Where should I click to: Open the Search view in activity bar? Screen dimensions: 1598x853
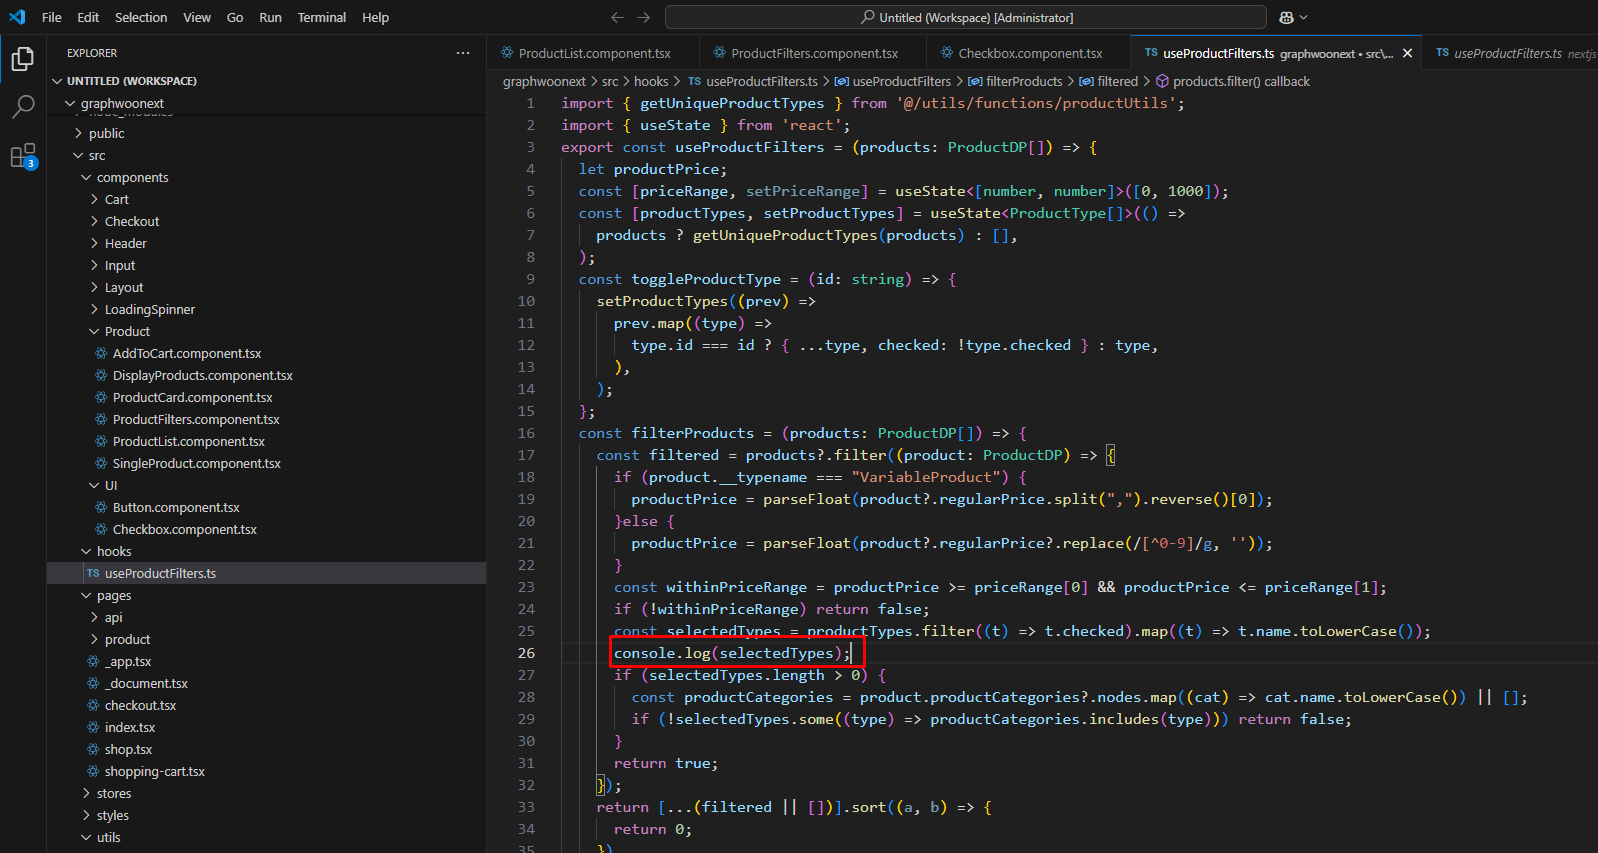pos(22,107)
